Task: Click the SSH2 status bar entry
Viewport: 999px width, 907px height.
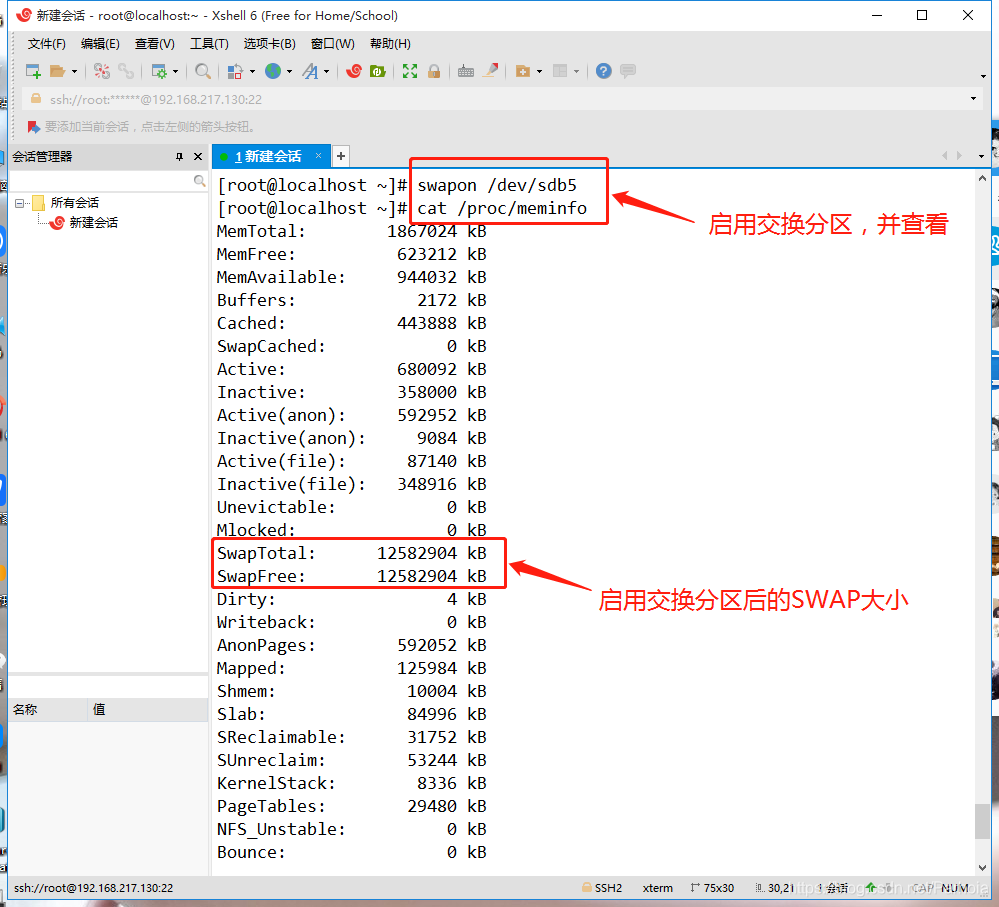Action: (601, 888)
